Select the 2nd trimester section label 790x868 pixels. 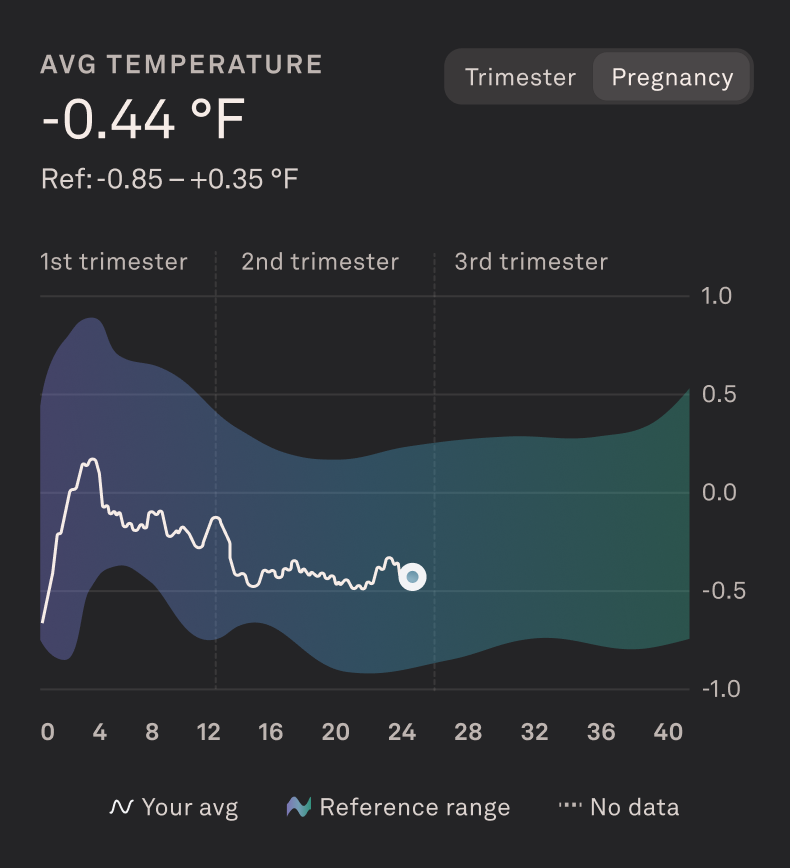click(320, 262)
